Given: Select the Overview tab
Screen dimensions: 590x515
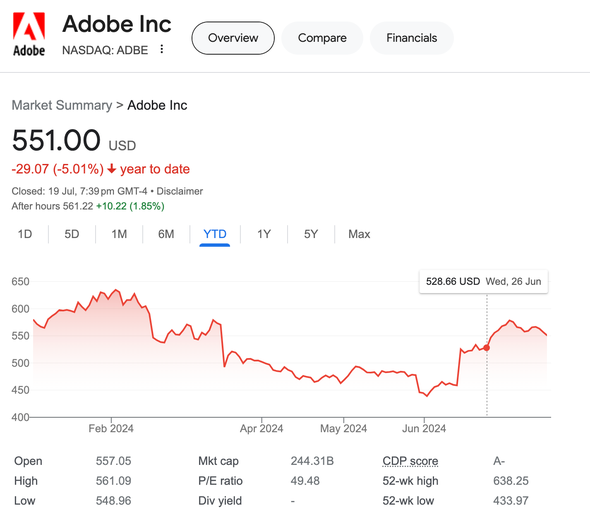Looking at the screenshot, I should (x=233, y=38).
